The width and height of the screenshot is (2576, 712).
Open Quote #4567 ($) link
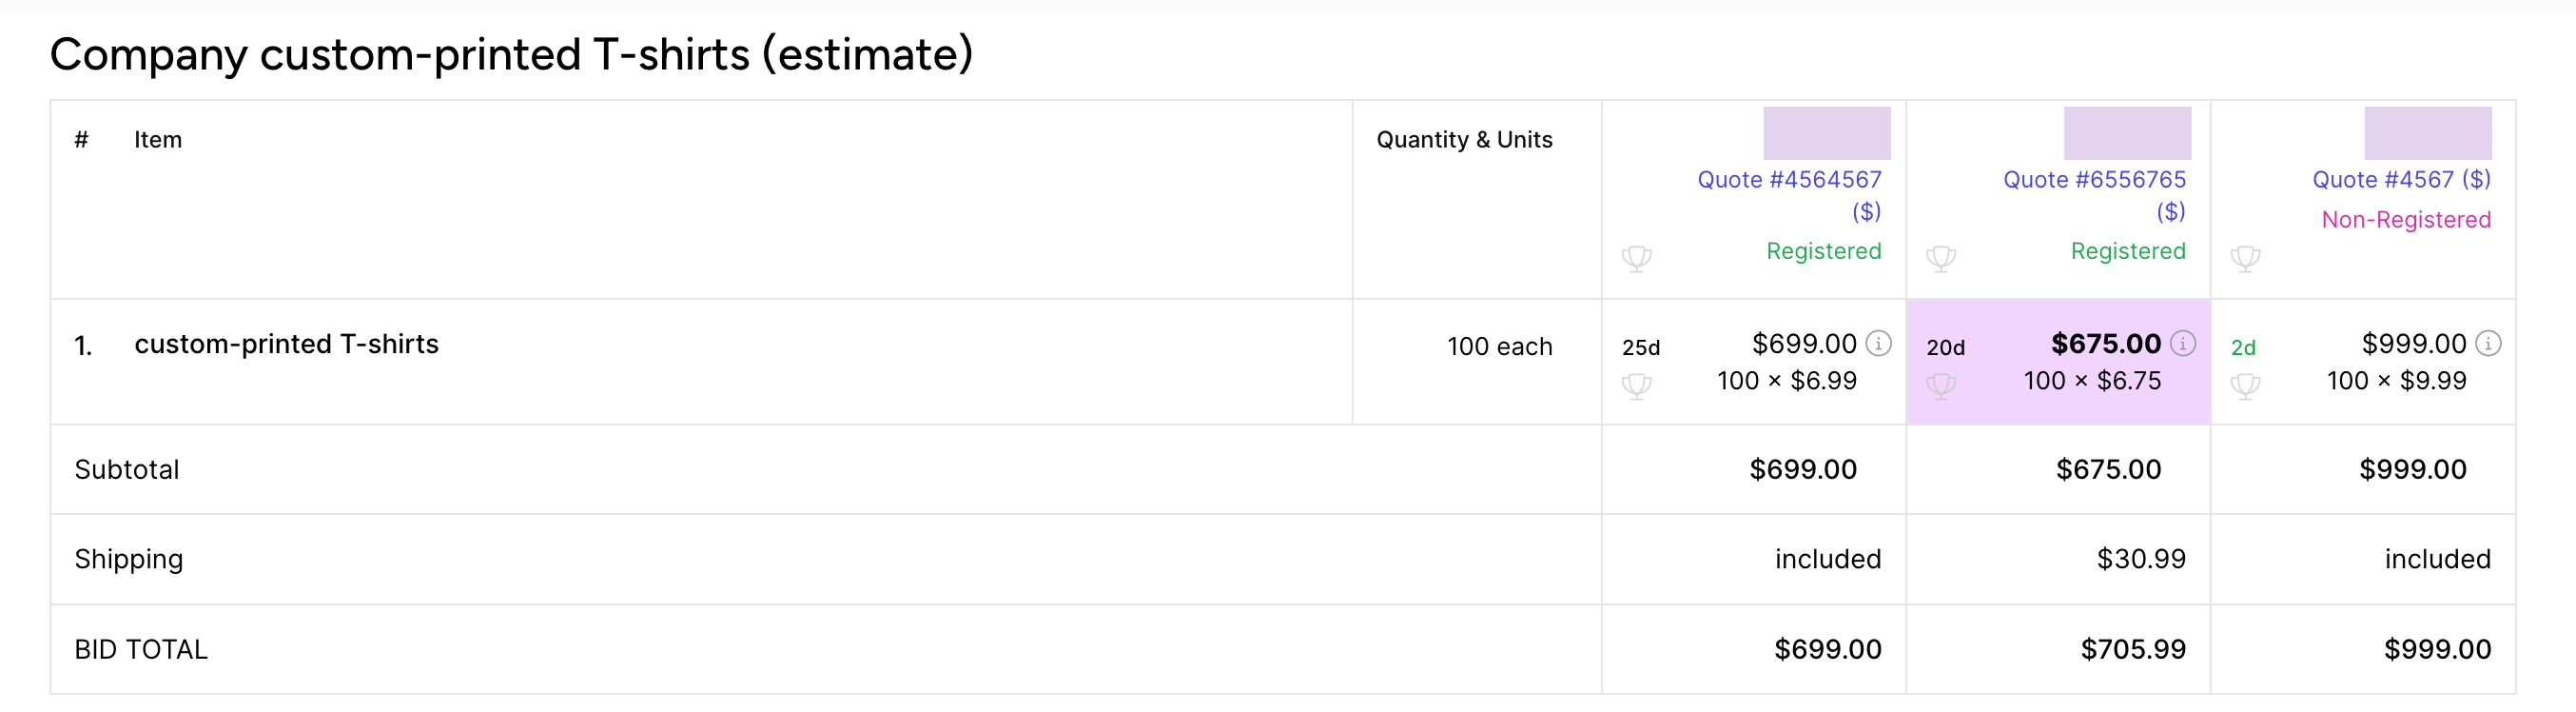(2401, 180)
